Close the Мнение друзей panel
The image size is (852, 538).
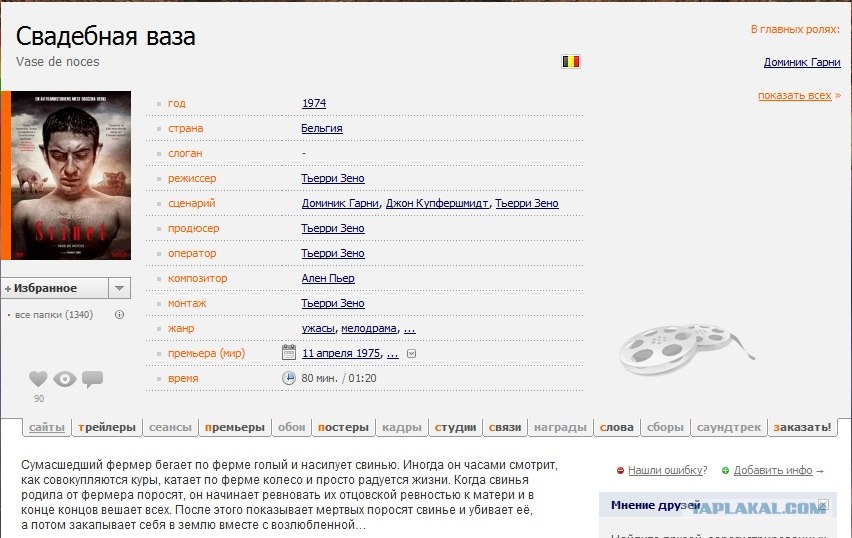[823, 505]
